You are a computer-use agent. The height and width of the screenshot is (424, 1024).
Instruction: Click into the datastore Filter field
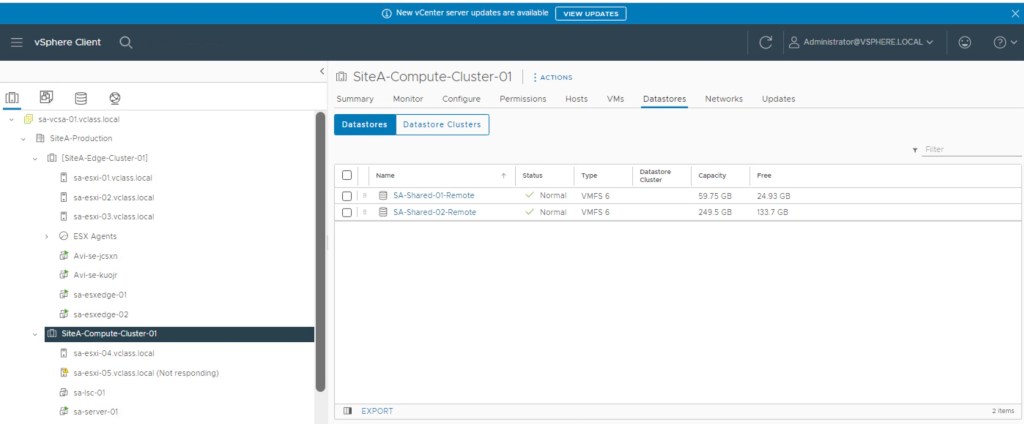970,149
